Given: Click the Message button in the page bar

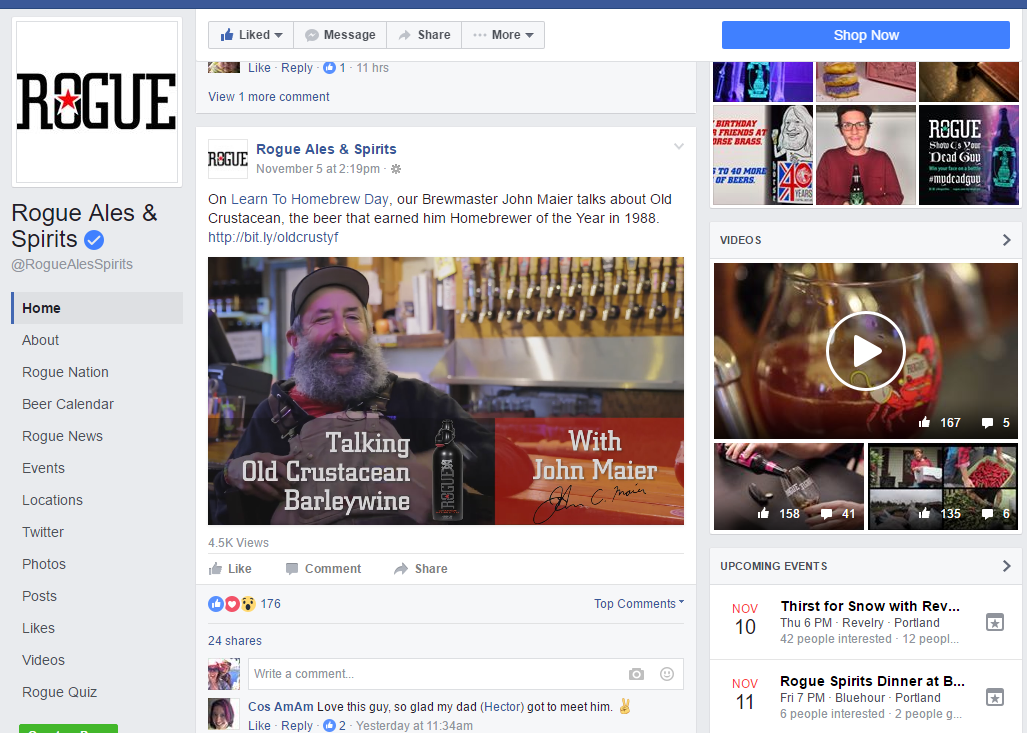Looking at the screenshot, I should tap(340, 35).
